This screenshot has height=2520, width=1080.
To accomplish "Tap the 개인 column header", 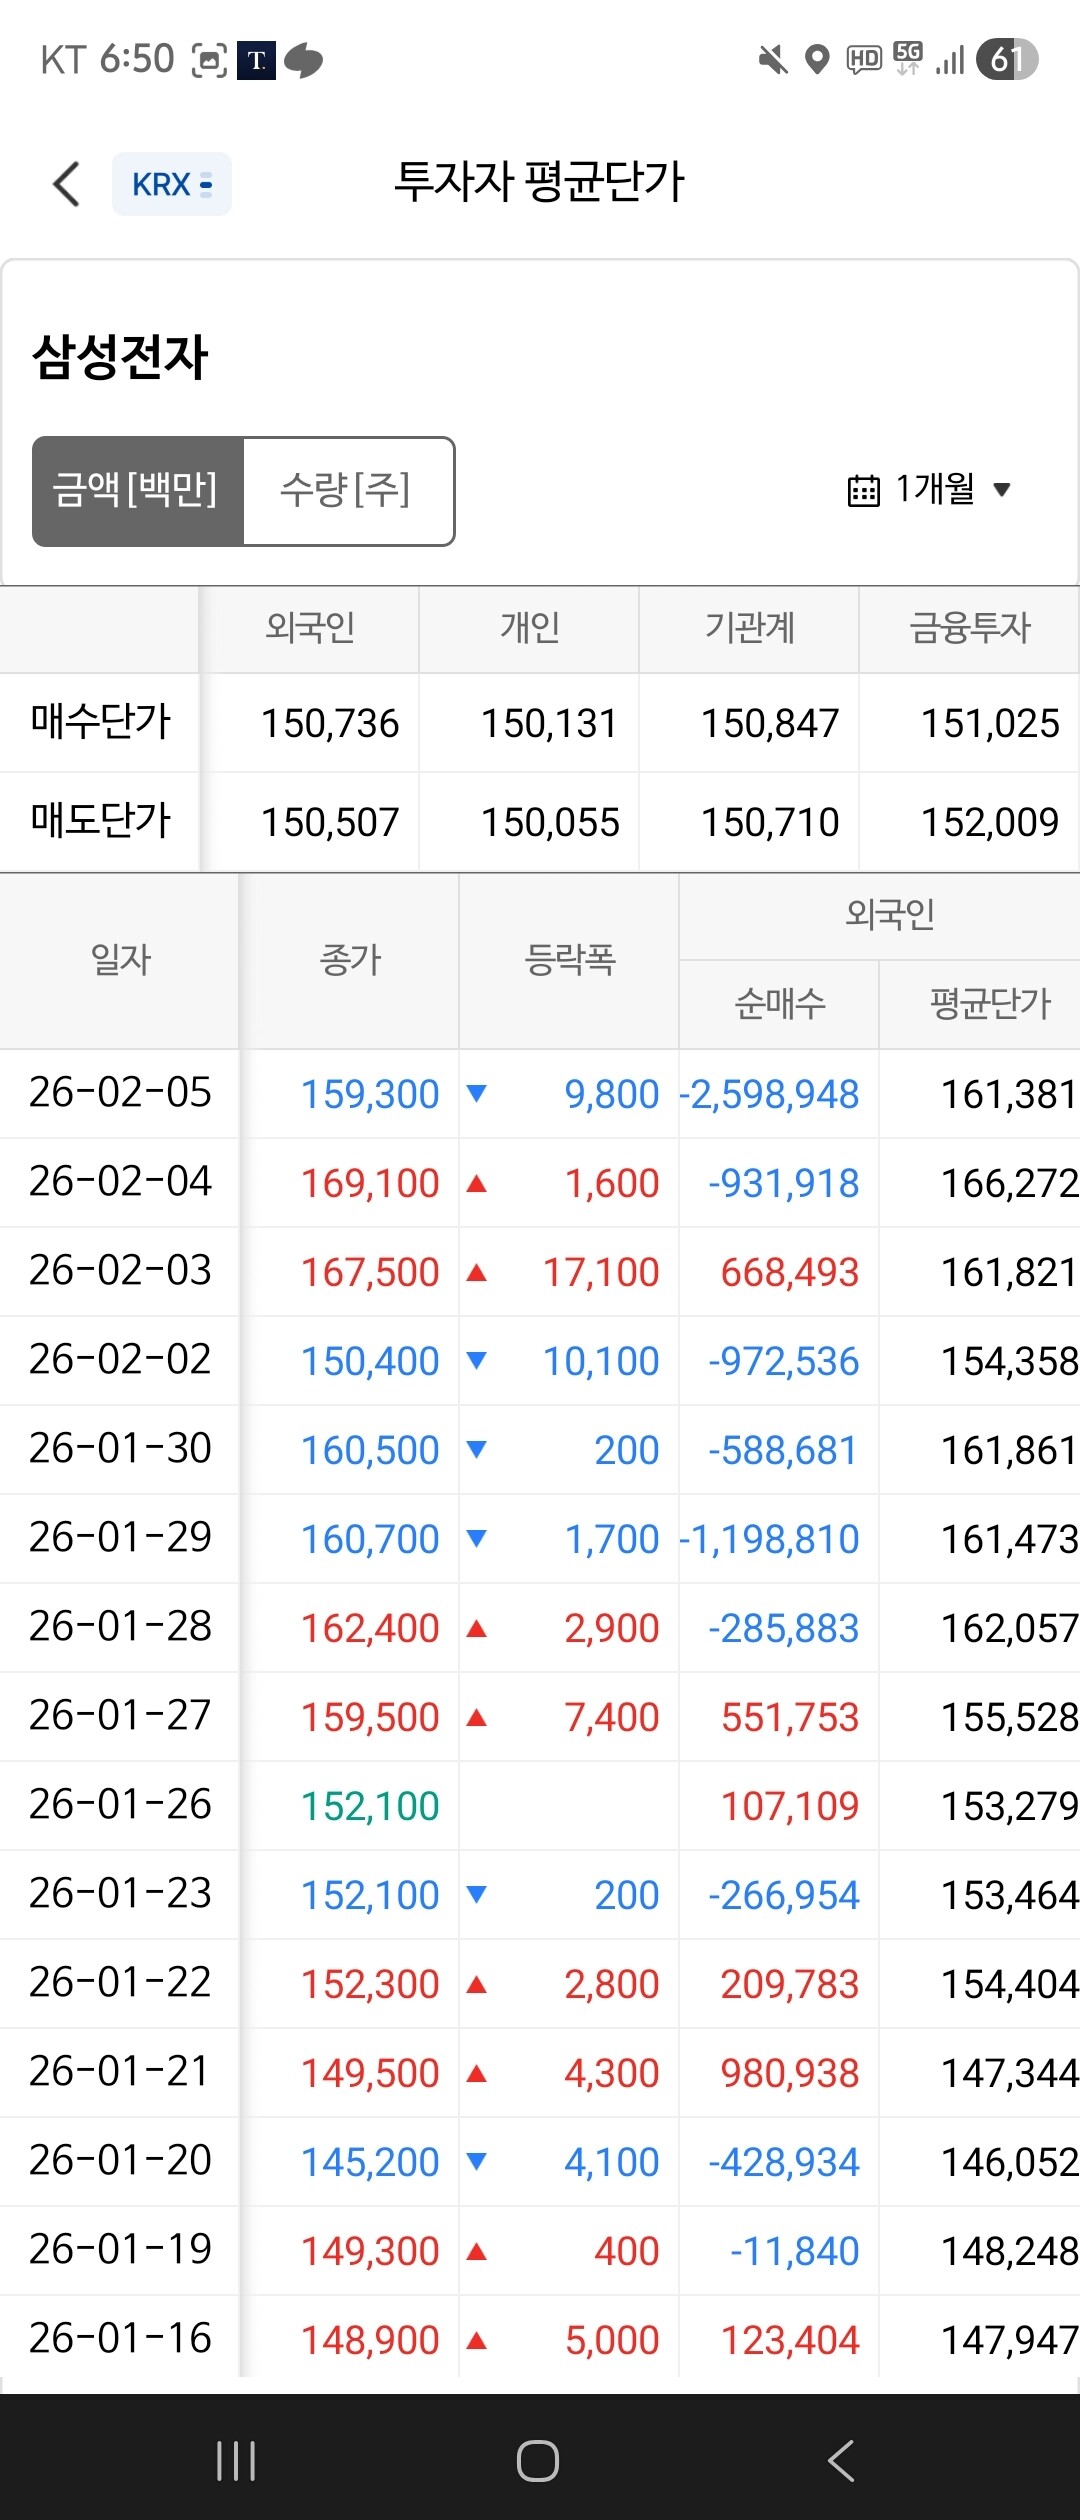I will (x=529, y=629).
